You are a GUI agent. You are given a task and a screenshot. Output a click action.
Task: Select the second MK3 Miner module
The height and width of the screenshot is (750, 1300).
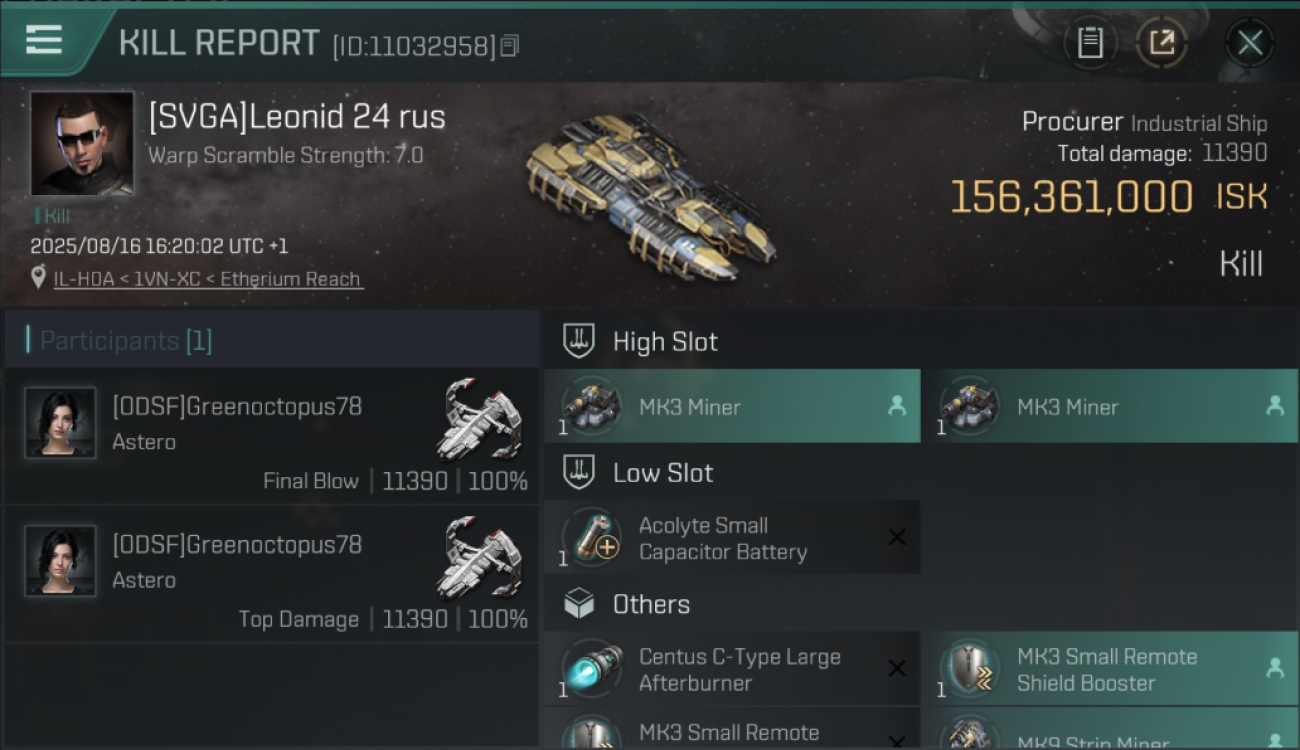1109,406
